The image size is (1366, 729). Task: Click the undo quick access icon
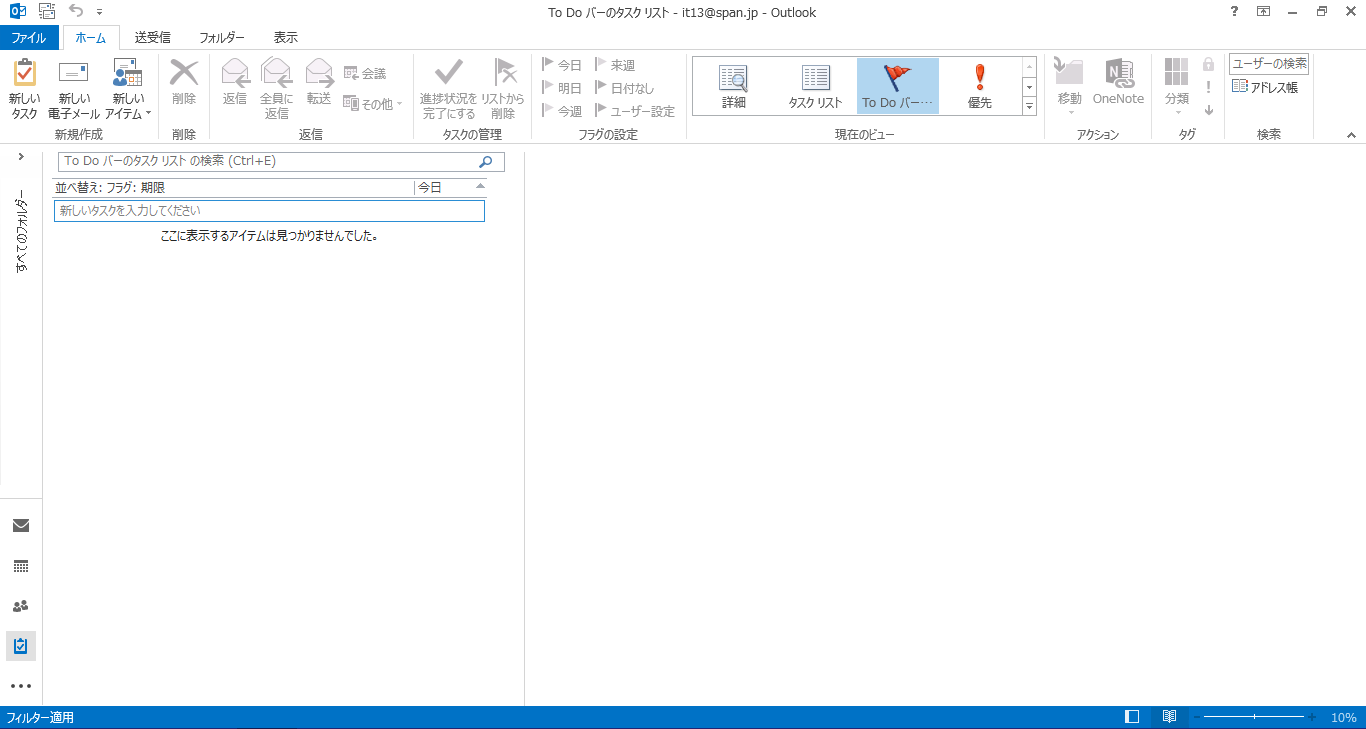point(76,12)
